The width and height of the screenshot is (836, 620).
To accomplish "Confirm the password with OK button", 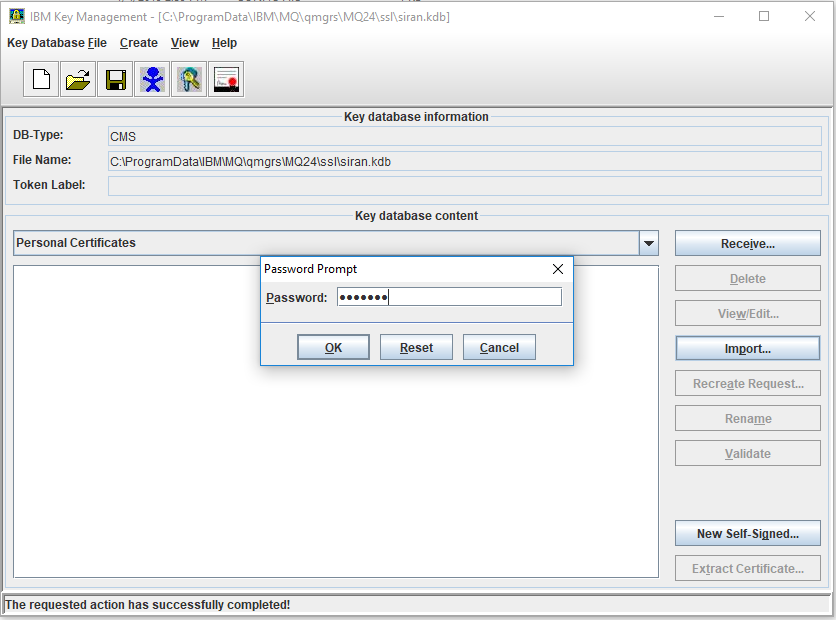I will [x=334, y=348].
